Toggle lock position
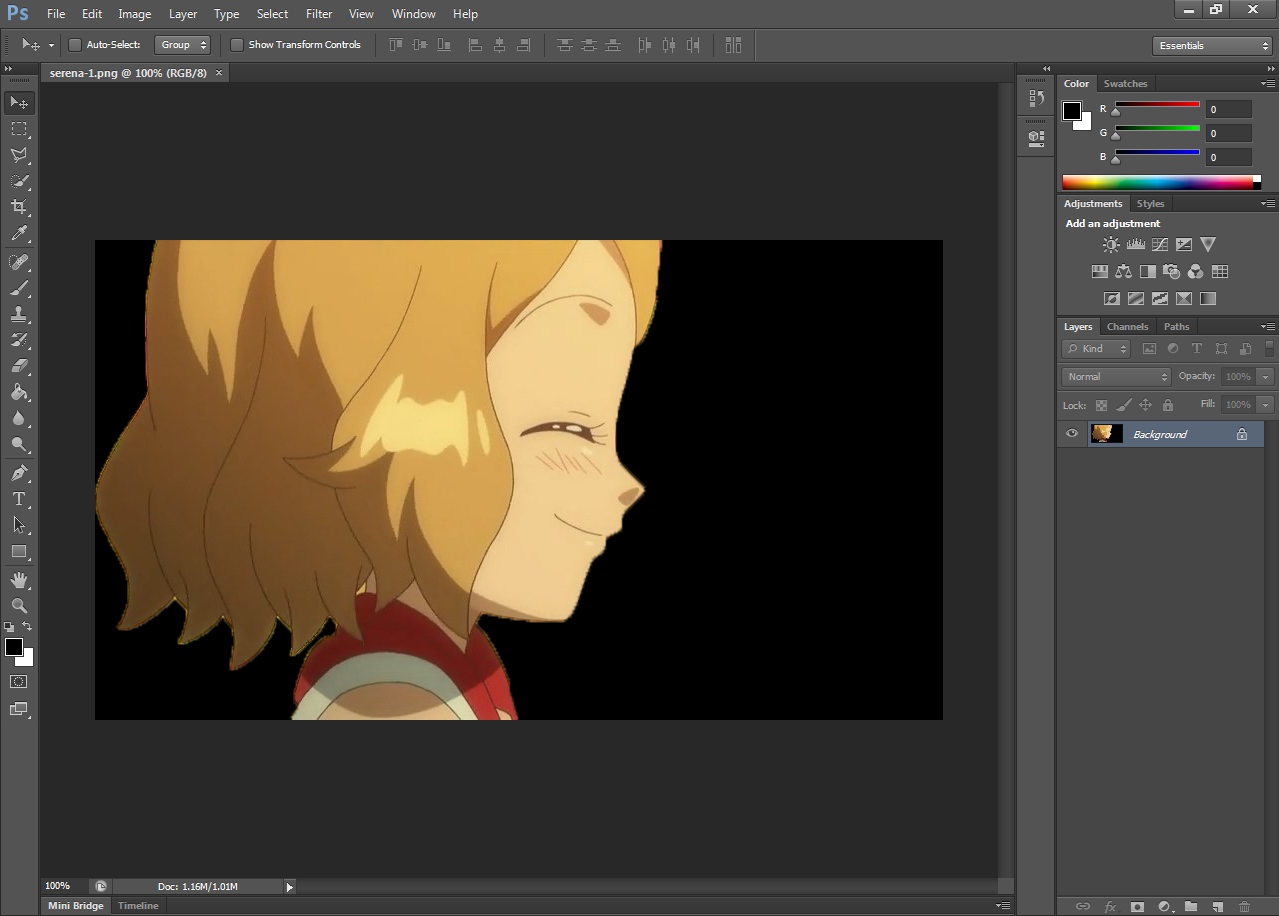The width and height of the screenshot is (1279, 916). point(1145,405)
